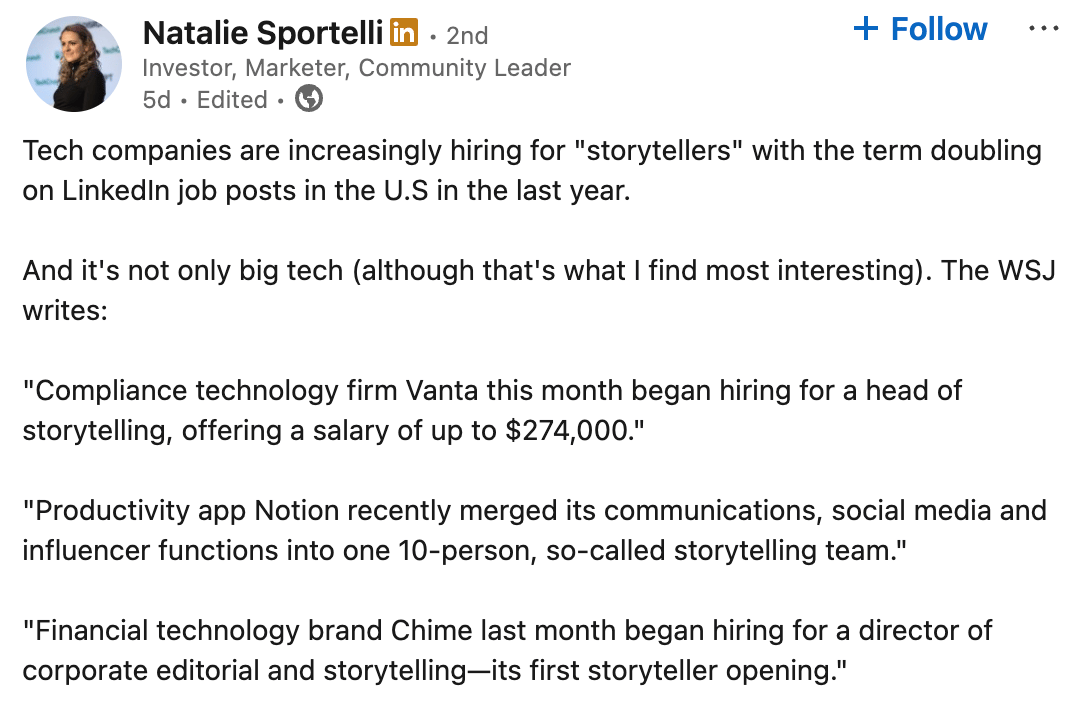The width and height of the screenshot is (1090, 726).
Task: Open the three-dot post options menu
Action: (1043, 29)
